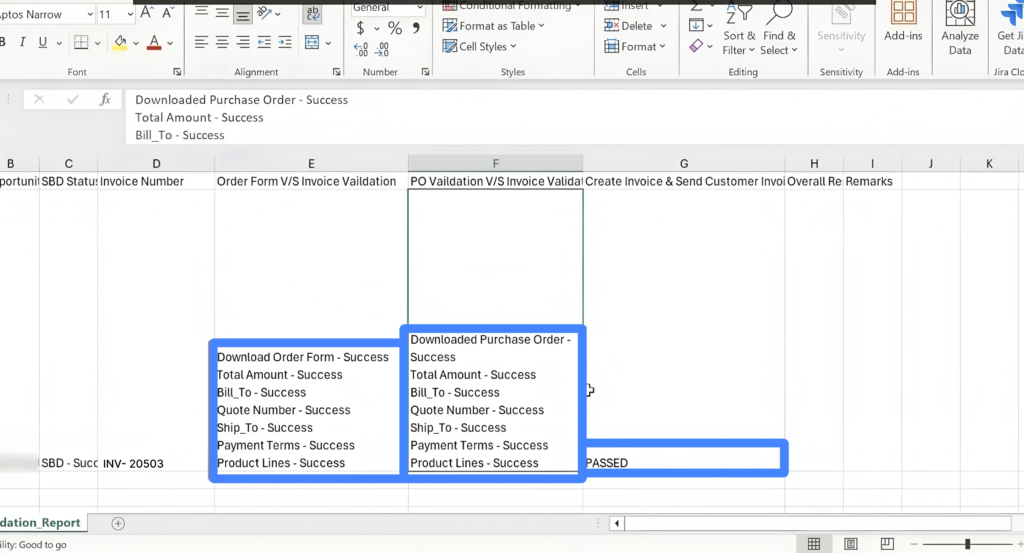Select column G header
The height and width of the screenshot is (553, 1024).
(x=684, y=163)
